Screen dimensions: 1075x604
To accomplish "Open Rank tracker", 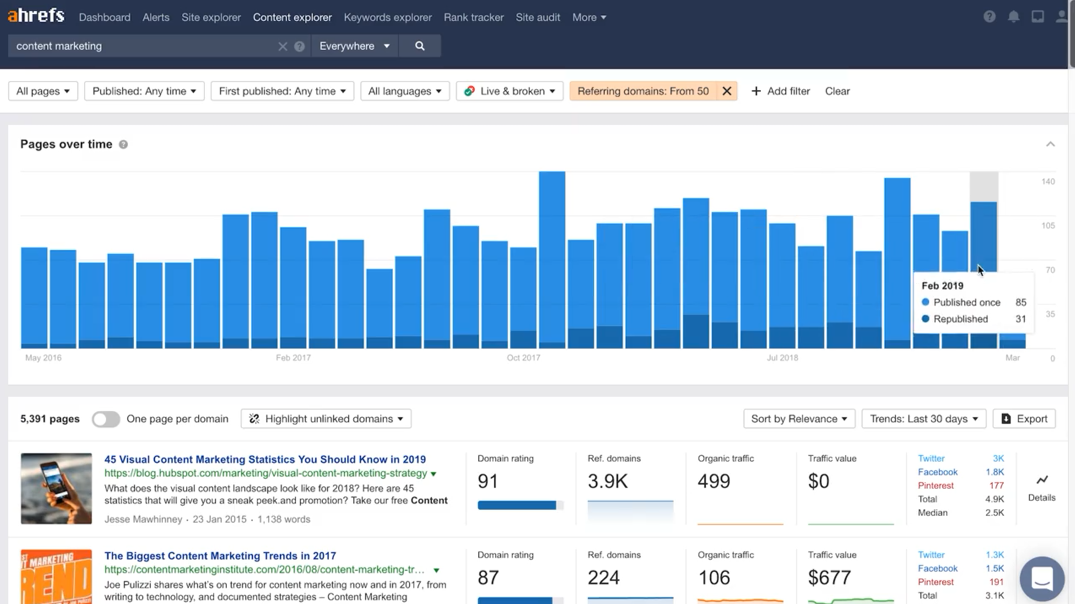I will pos(474,17).
